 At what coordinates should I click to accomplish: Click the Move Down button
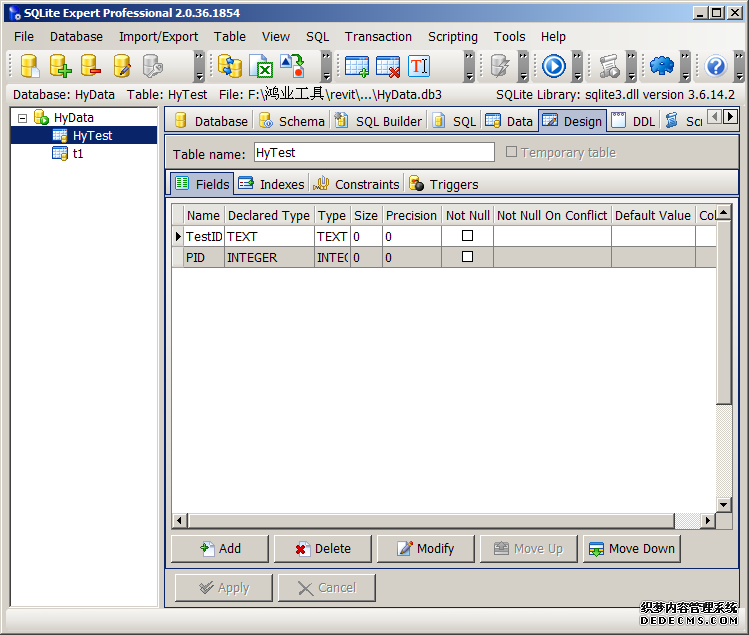[631, 548]
